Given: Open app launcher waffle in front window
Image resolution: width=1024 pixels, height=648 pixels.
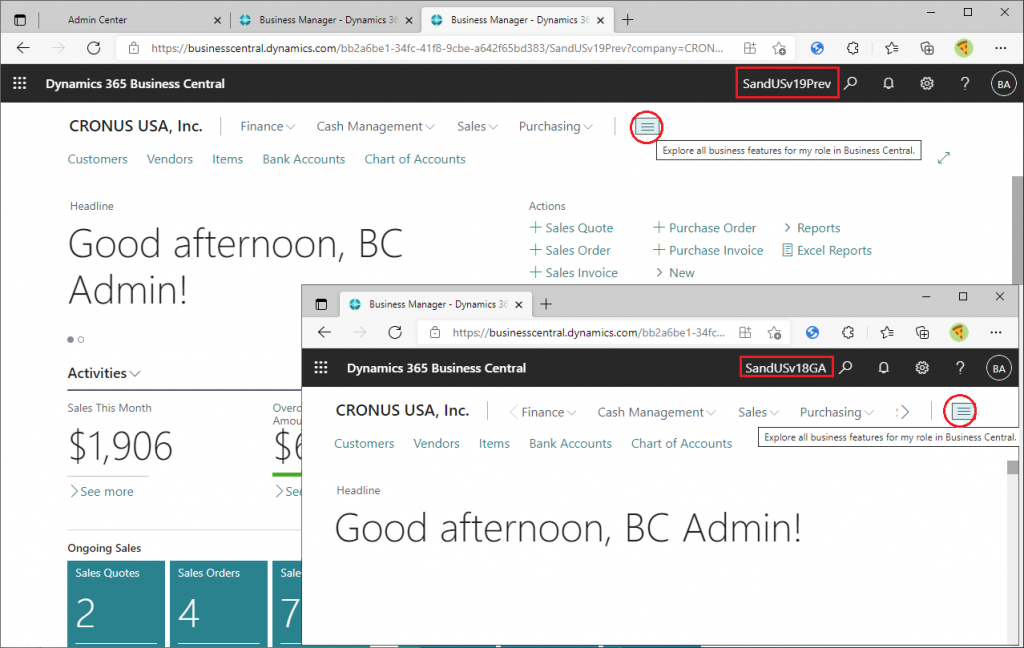Looking at the screenshot, I should coord(321,368).
